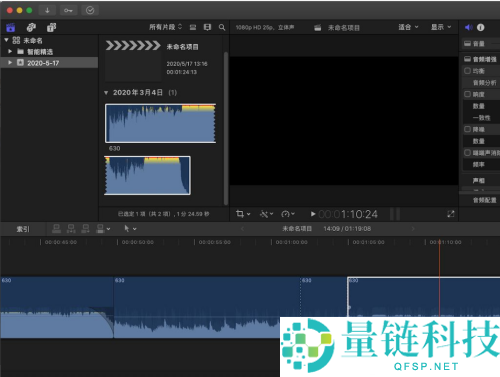Enable the 均衡 checkbox
Image resolution: width=500 pixels, height=377 pixels.
pos(467,71)
